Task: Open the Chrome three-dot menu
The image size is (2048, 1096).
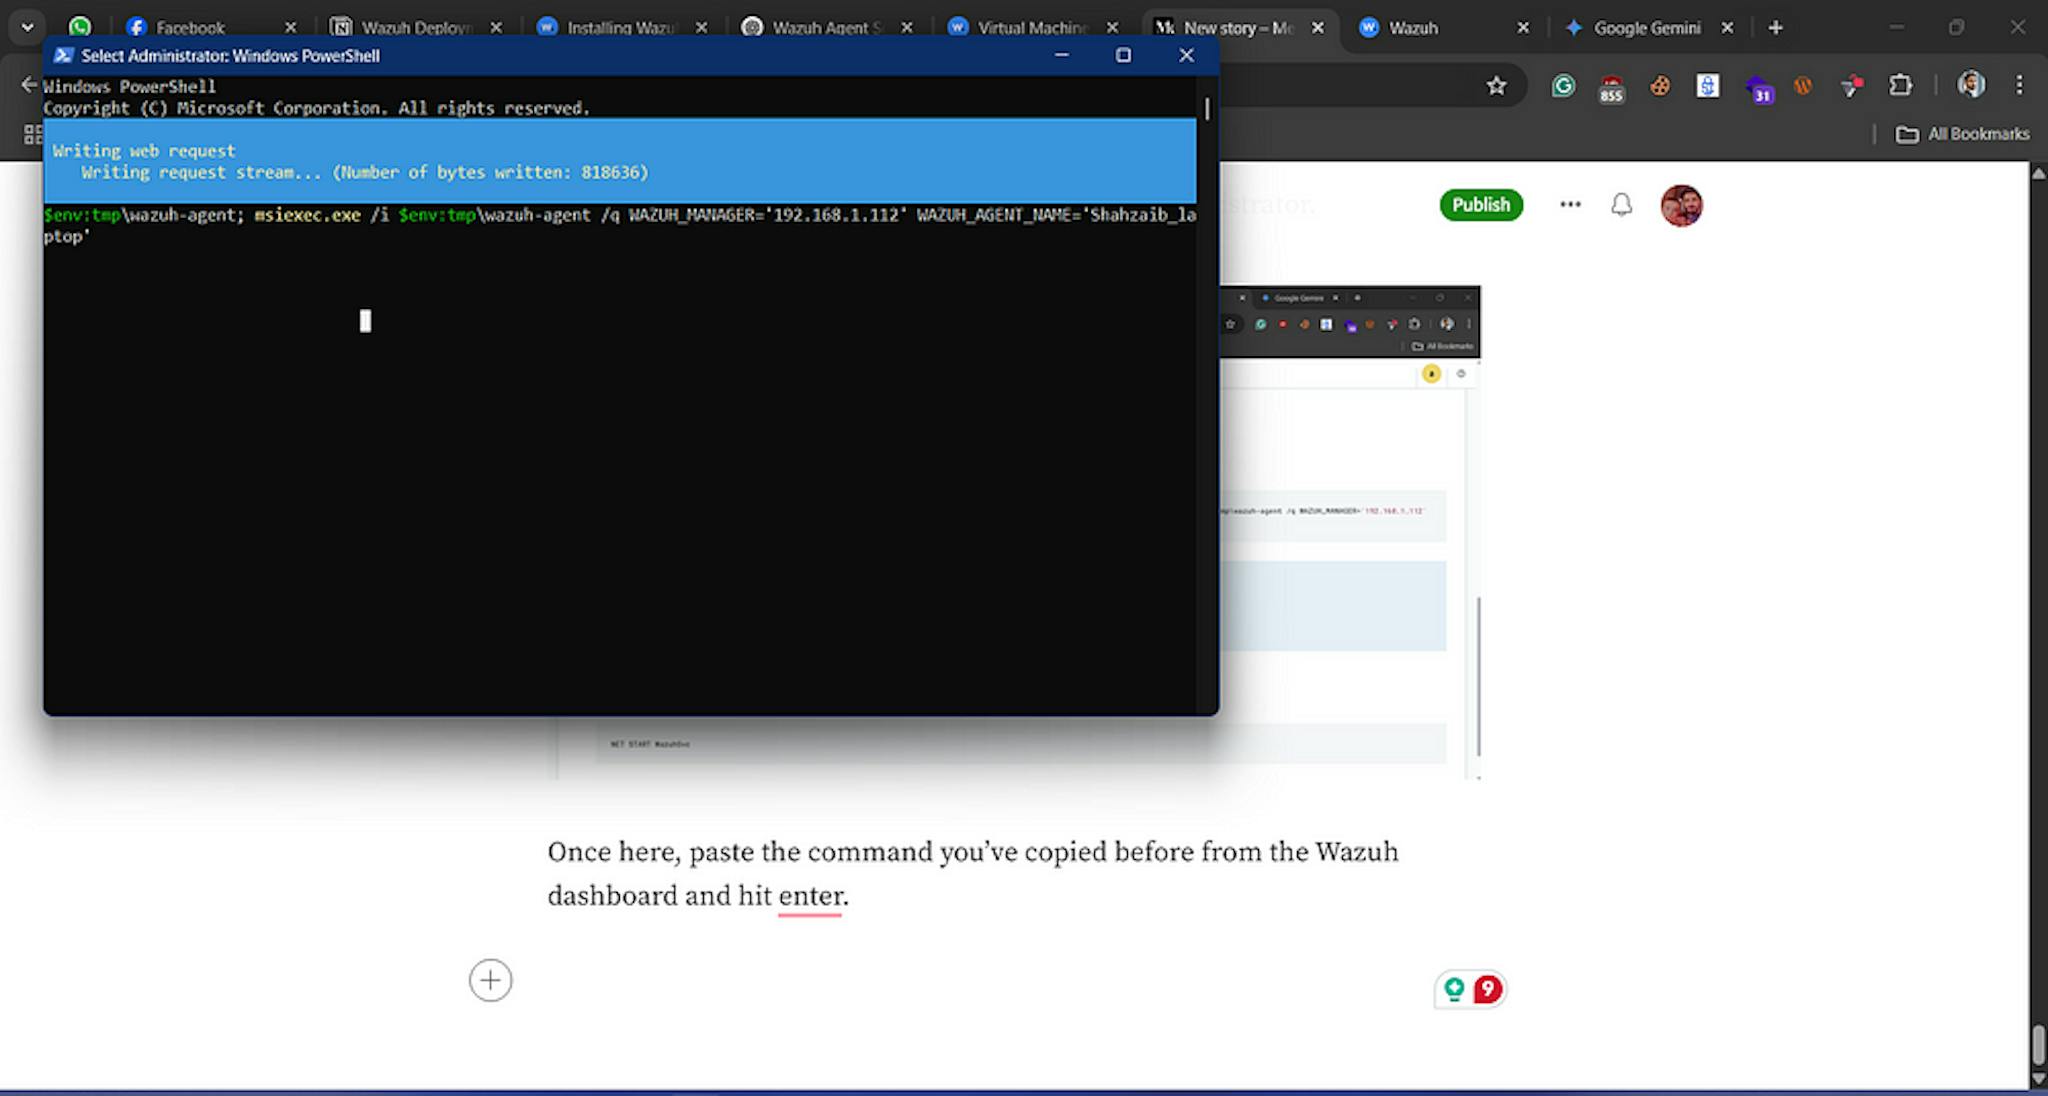Action: coord(2019,85)
